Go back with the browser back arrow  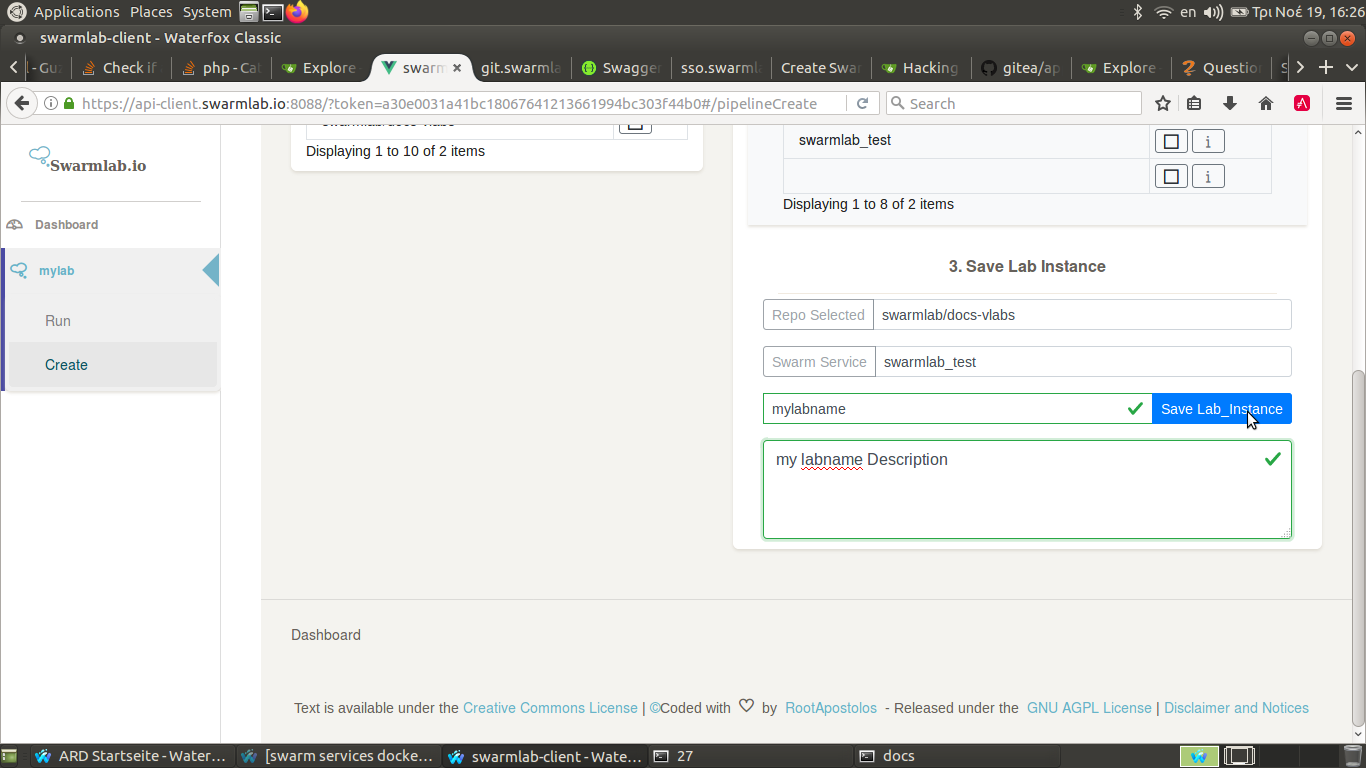click(21, 103)
